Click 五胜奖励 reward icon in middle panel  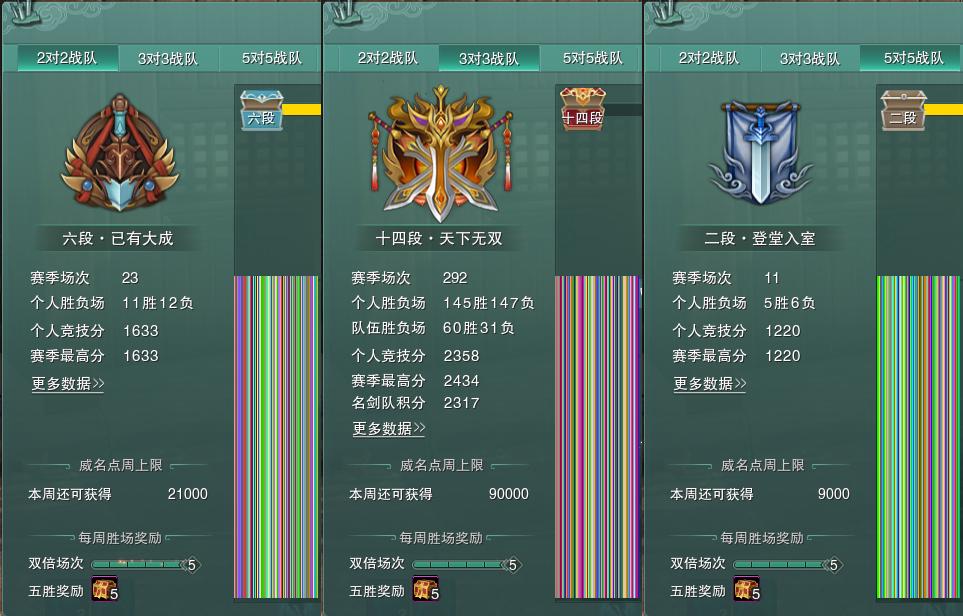(426, 589)
